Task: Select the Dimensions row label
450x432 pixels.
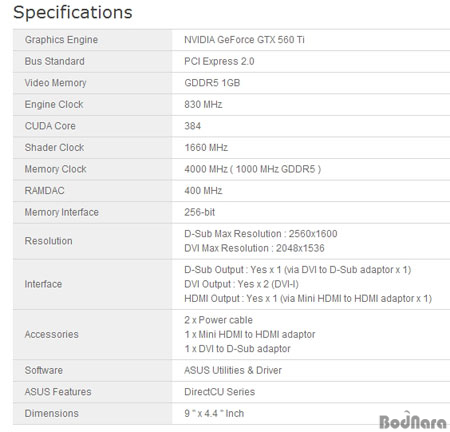Action: (x=52, y=413)
